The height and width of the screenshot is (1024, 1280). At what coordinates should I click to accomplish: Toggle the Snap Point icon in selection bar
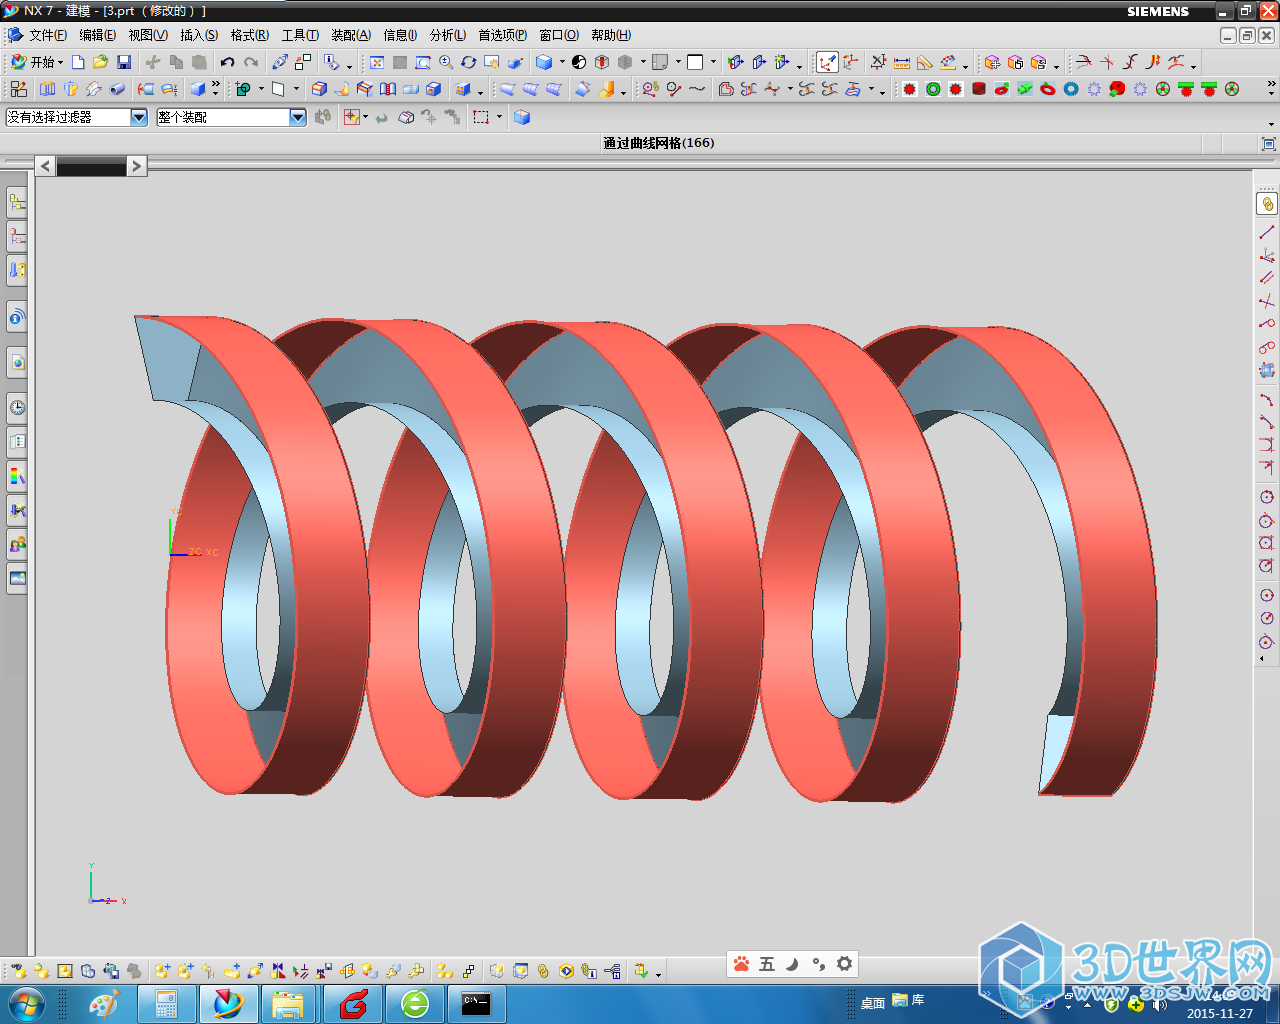(351, 117)
